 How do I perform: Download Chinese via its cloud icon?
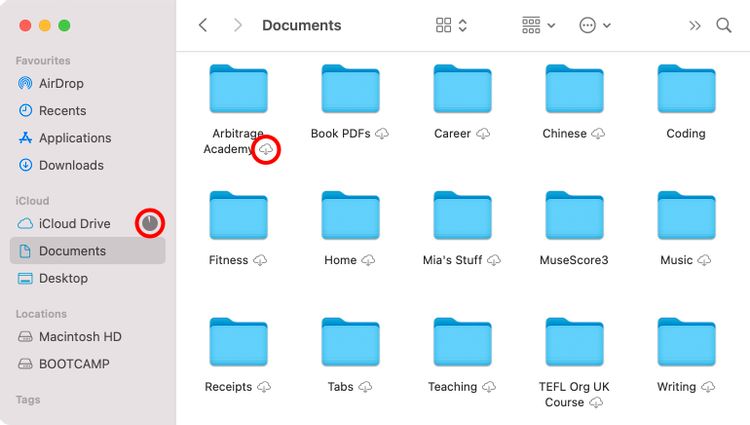598,133
